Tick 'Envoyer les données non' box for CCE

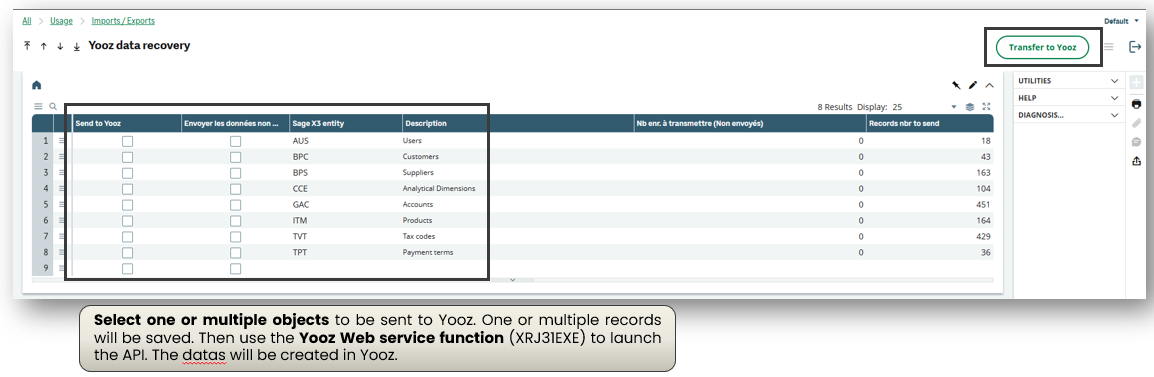point(236,188)
